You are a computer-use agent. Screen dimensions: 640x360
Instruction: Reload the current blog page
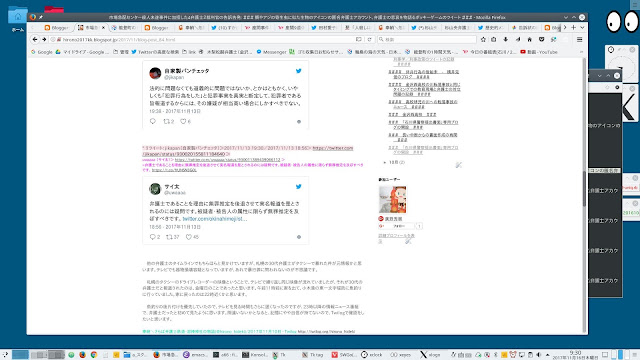(x=369, y=40)
